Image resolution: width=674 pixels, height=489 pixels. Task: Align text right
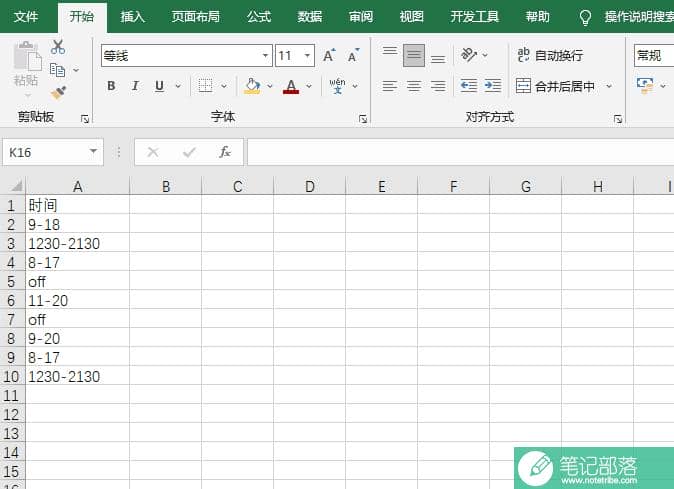[x=438, y=86]
